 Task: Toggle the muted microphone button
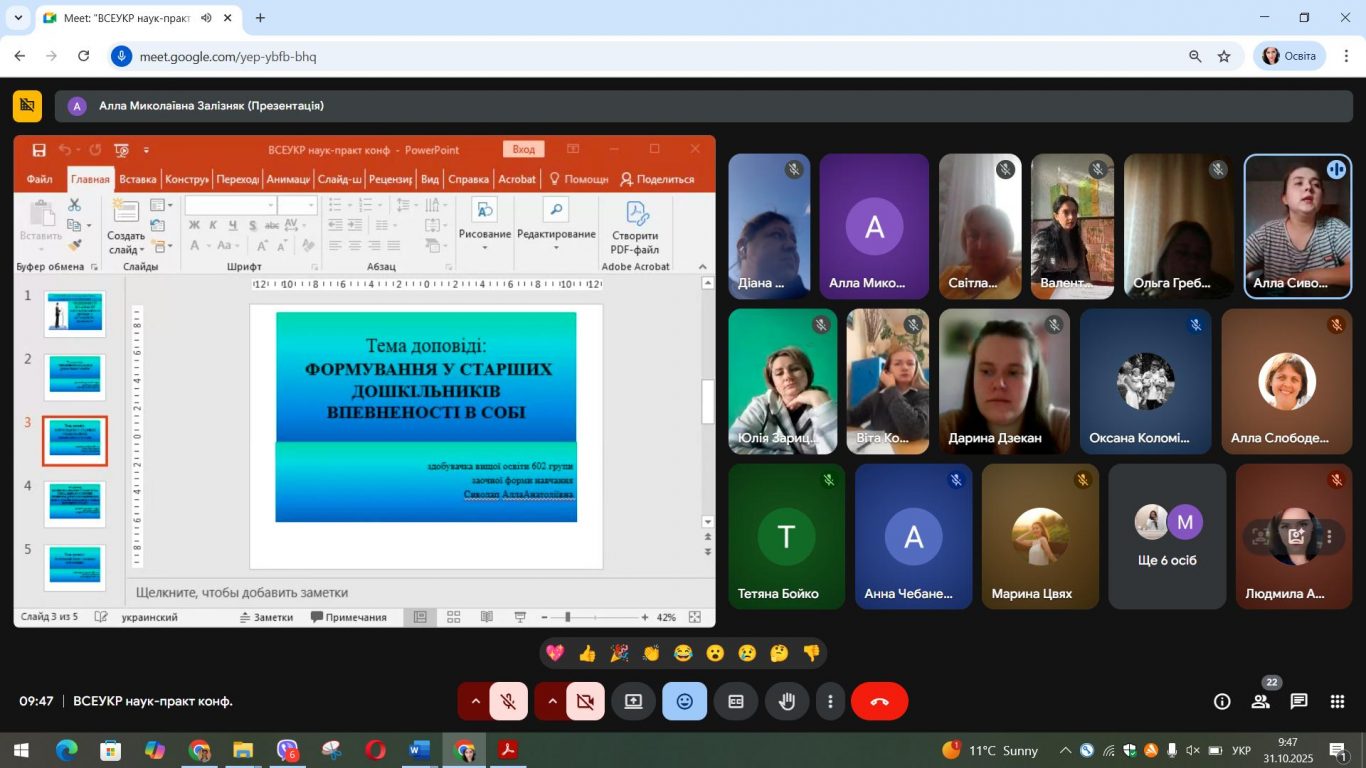tap(508, 701)
